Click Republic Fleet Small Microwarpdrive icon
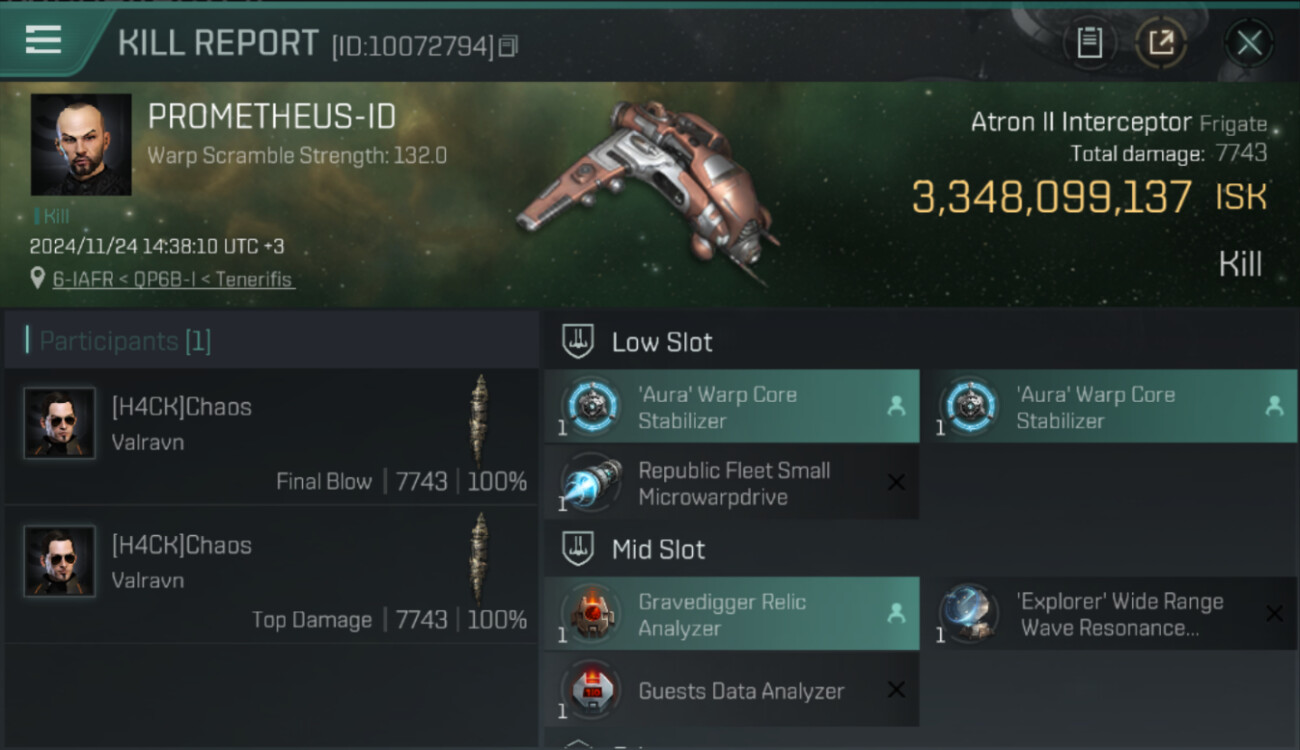Image resolution: width=1300 pixels, height=750 pixels. (x=591, y=484)
